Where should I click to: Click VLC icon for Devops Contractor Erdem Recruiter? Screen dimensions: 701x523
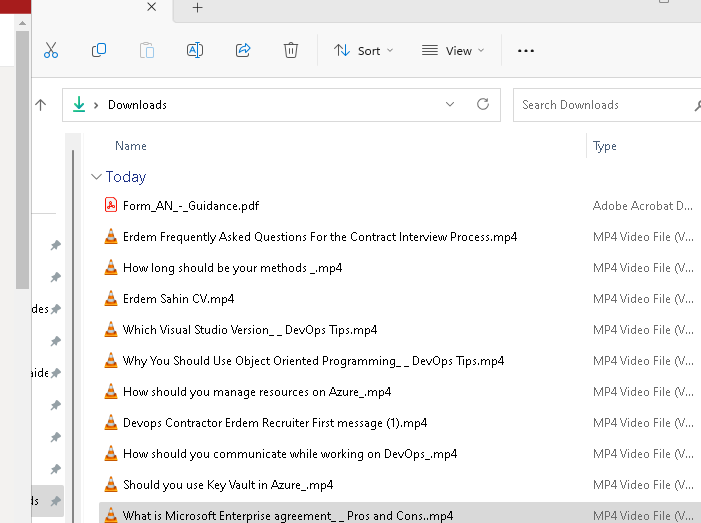tap(111, 422)
